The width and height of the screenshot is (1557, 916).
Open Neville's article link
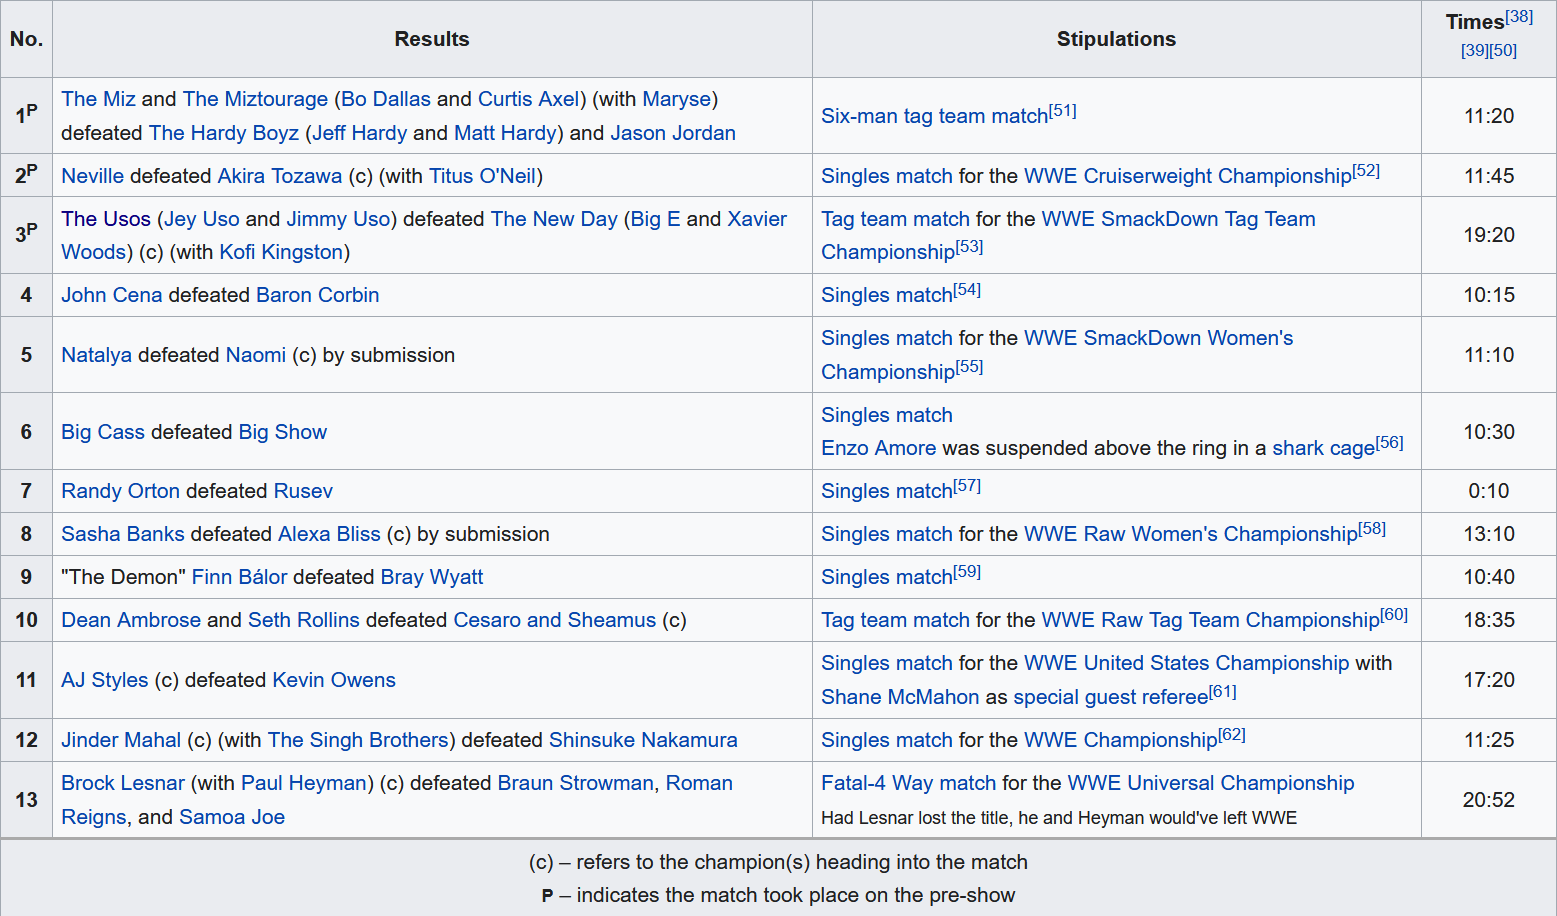pos(92,176)
